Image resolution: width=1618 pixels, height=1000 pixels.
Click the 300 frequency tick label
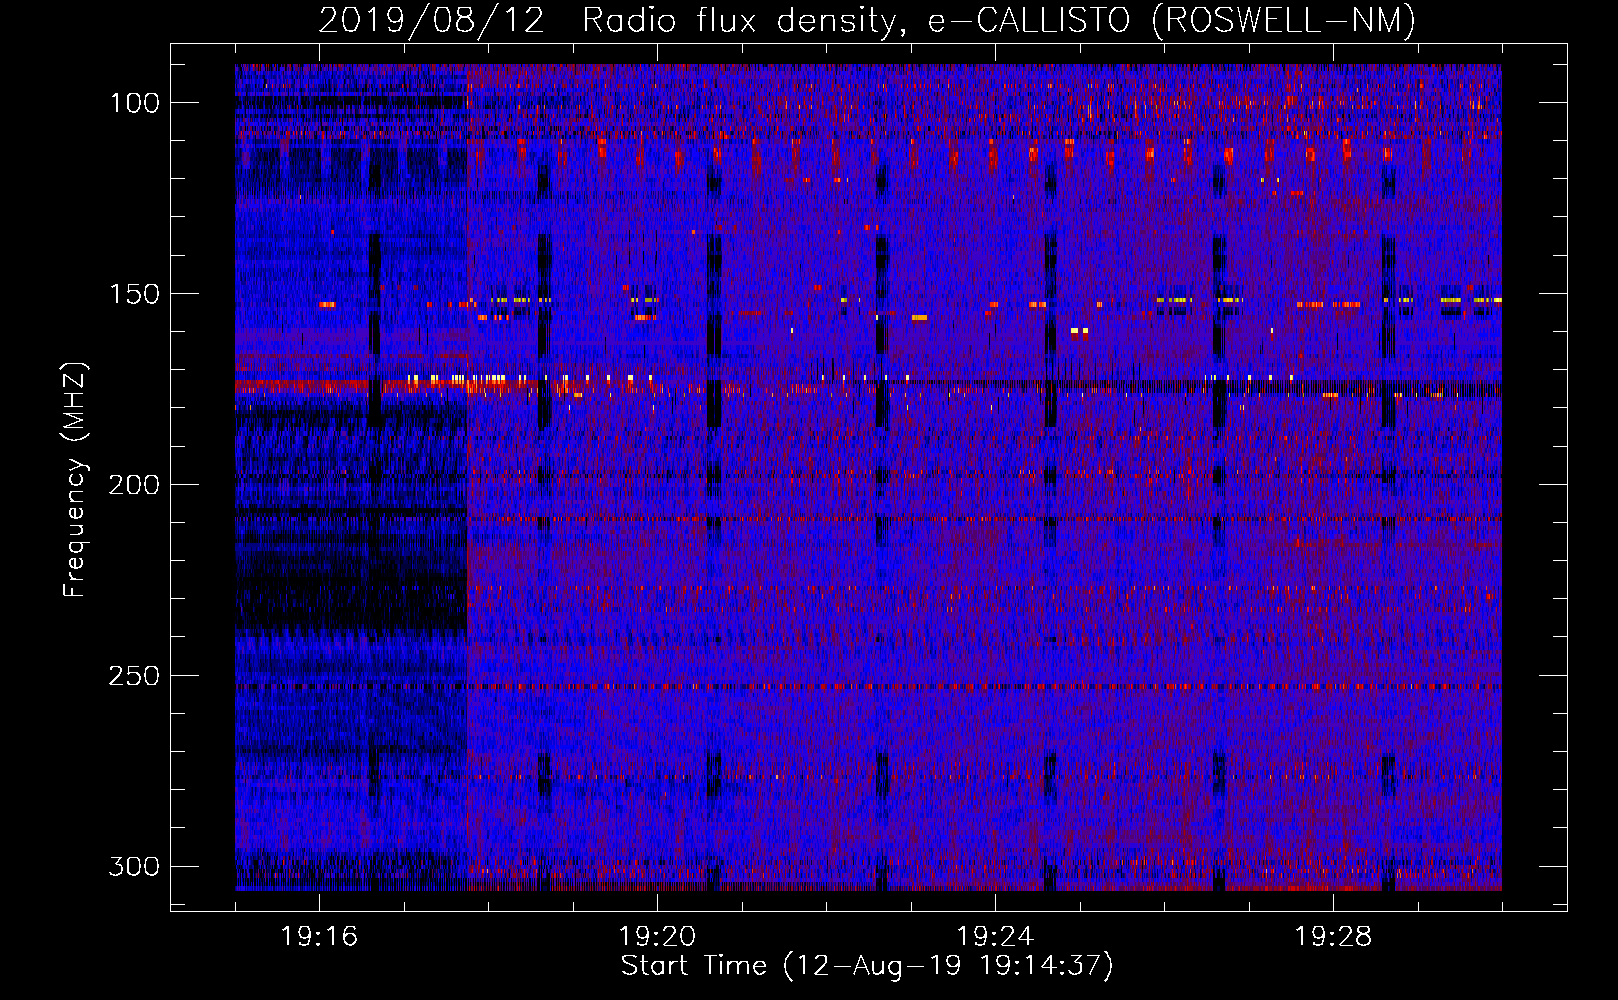point(134,866)
